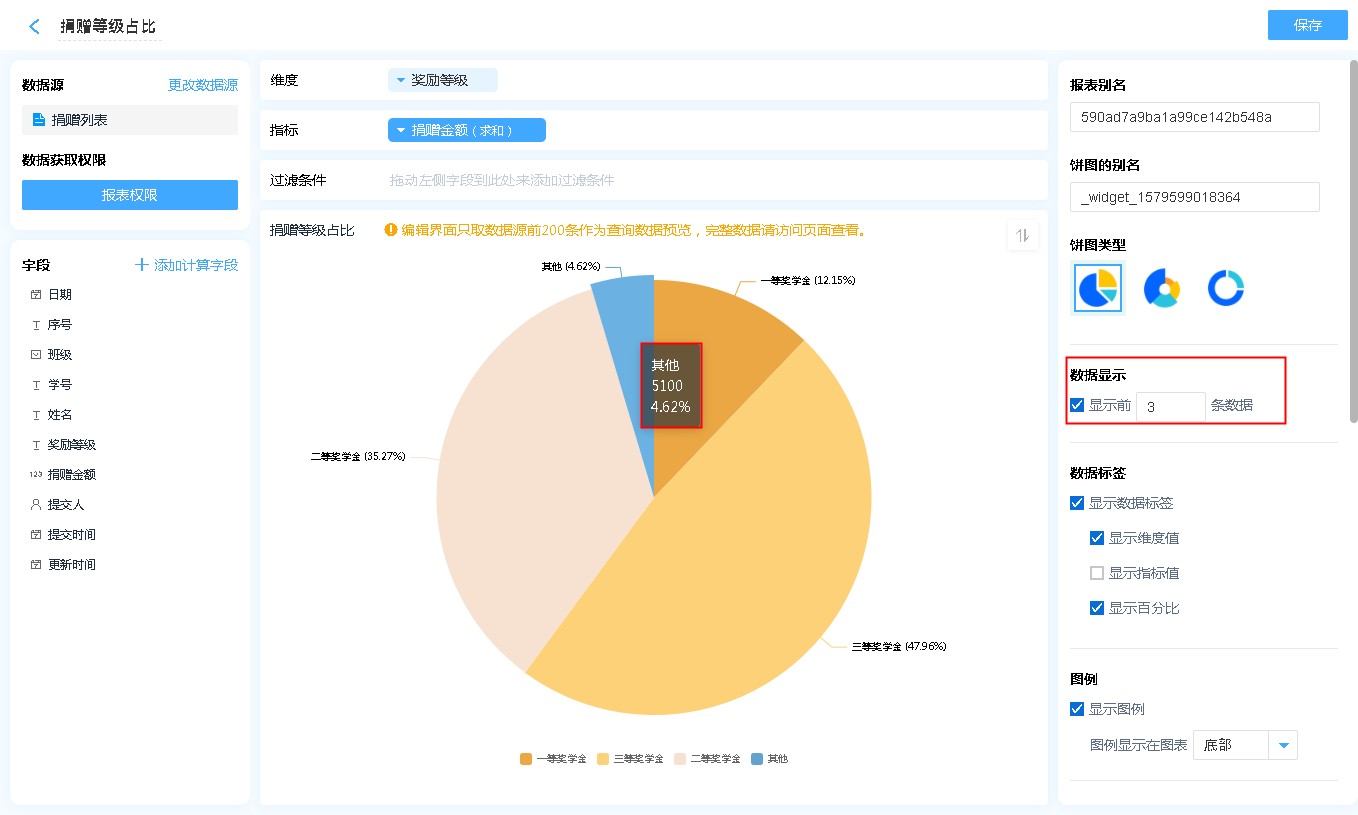The height and width of the screenshot is (815, 1358).
Task: Toggle 显示前 N 条数据 checkbox
Action: click(1077, 405)
